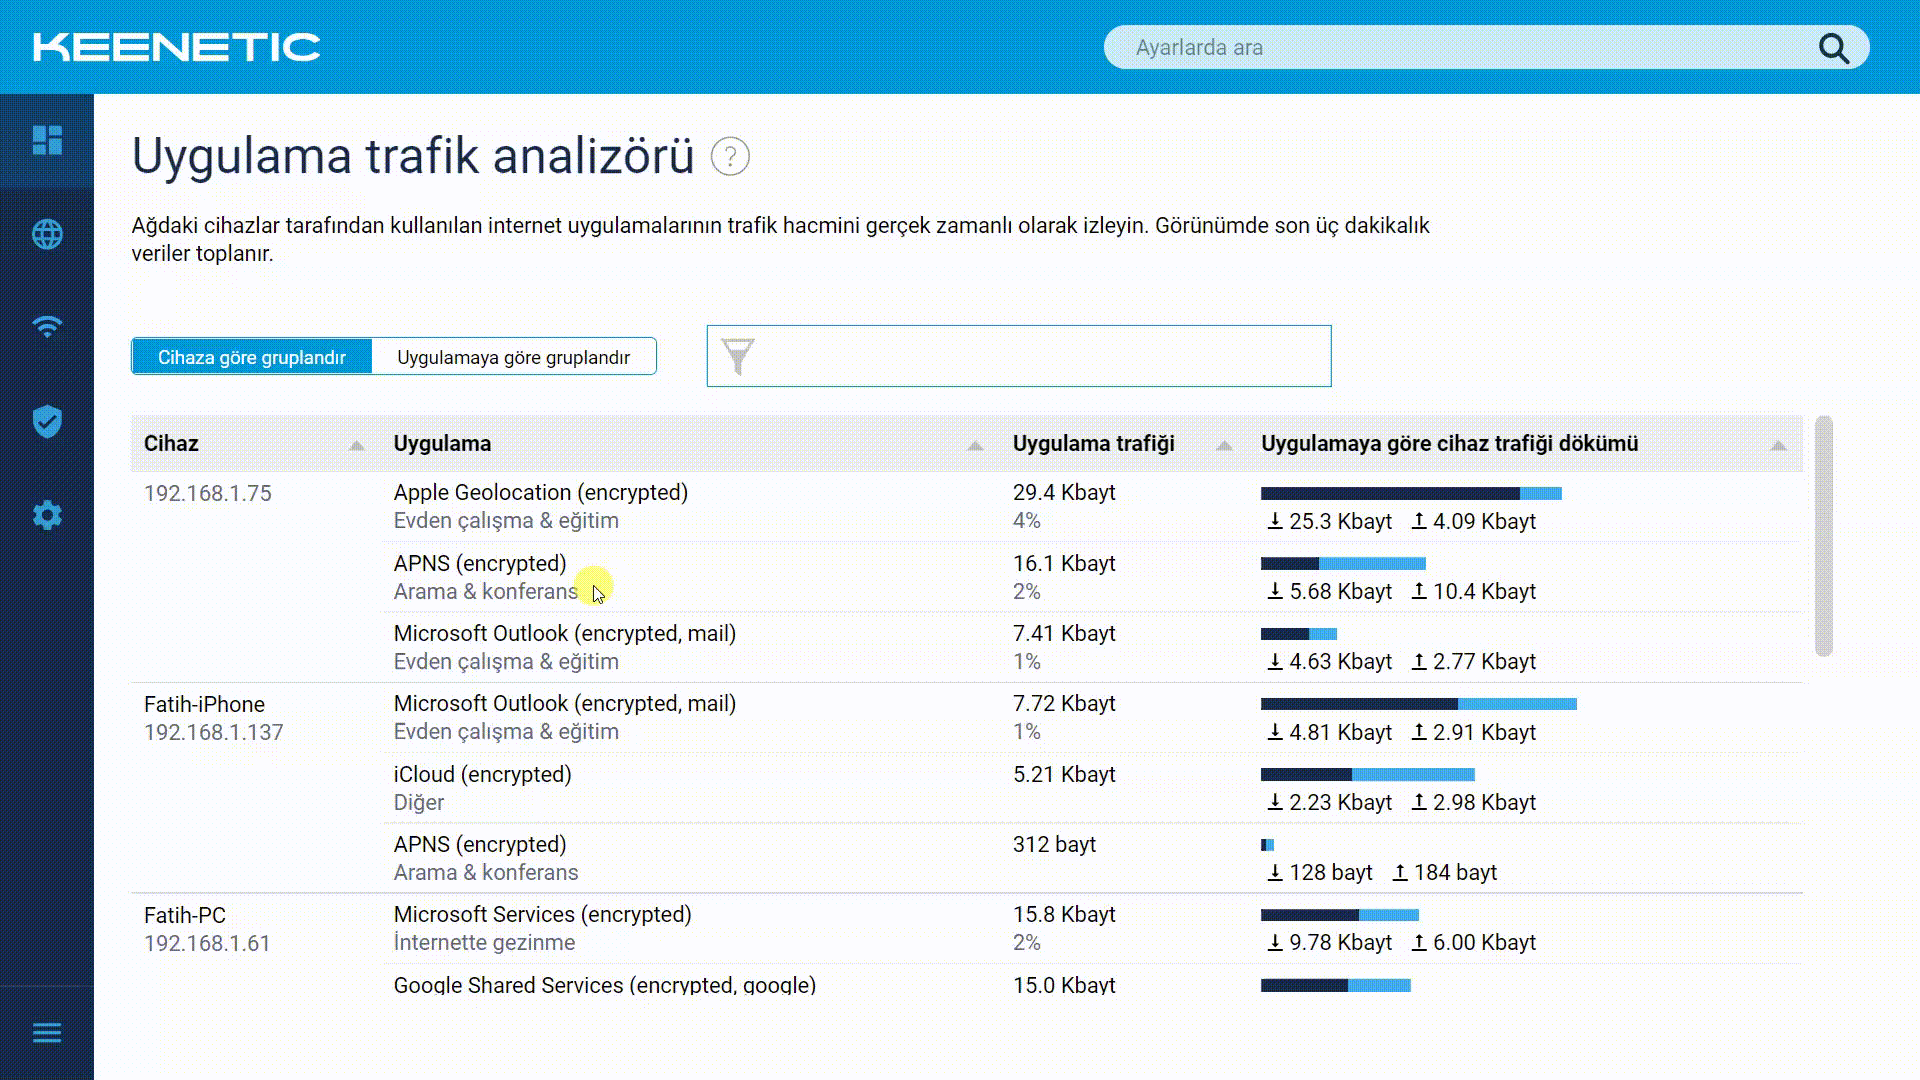Select the Fatih-iPhone device name
The height and width of the screenshot is (1080, 1920).
point(204,705)
